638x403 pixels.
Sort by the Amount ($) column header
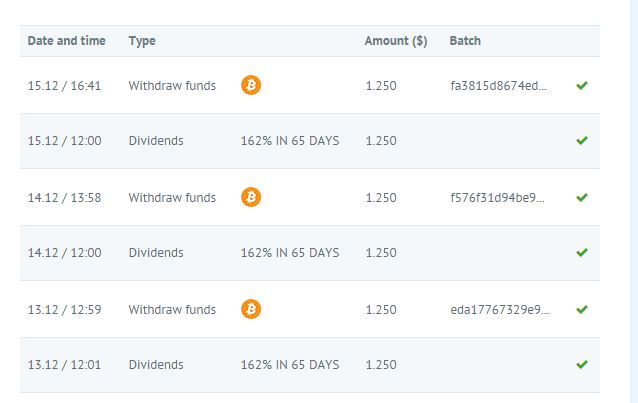395,41
